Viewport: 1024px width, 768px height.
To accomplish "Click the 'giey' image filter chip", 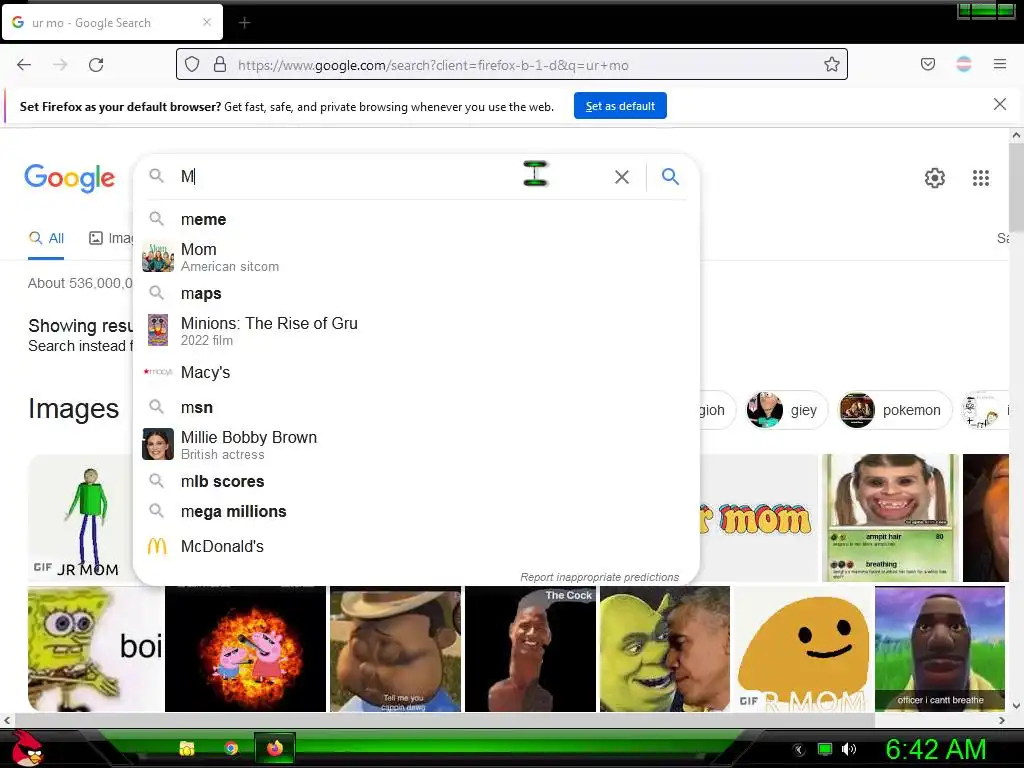I will (786, 410).
